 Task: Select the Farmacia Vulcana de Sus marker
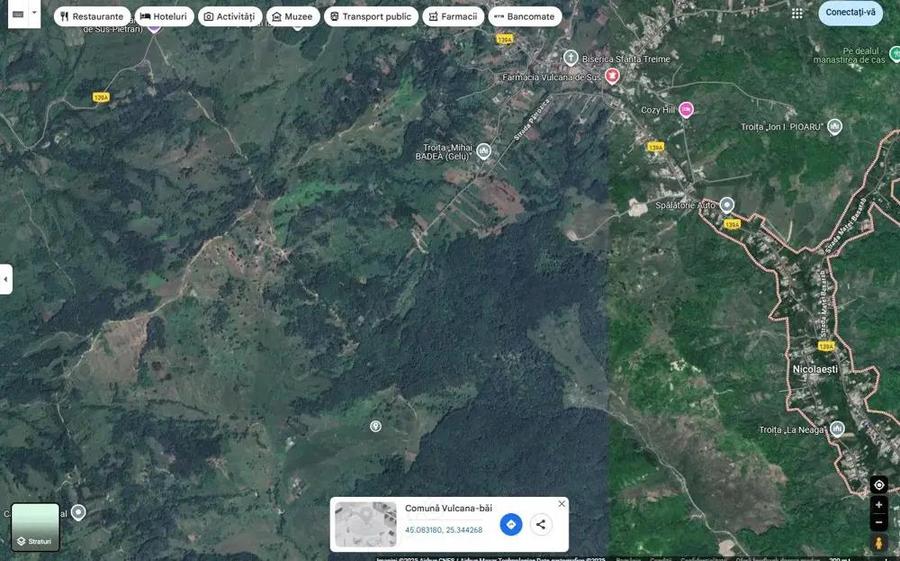[612, 76]
